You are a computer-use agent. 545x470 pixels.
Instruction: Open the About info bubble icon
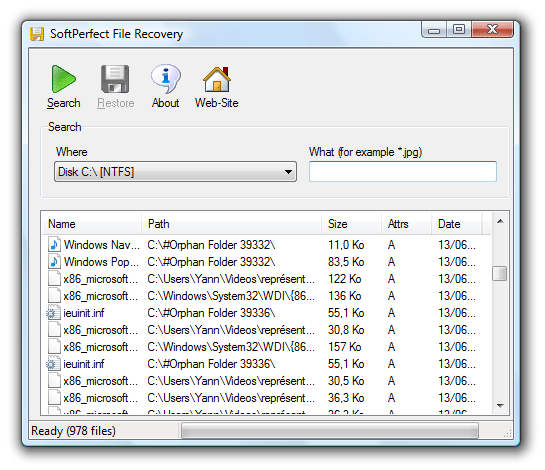click(x=165, y=79)
